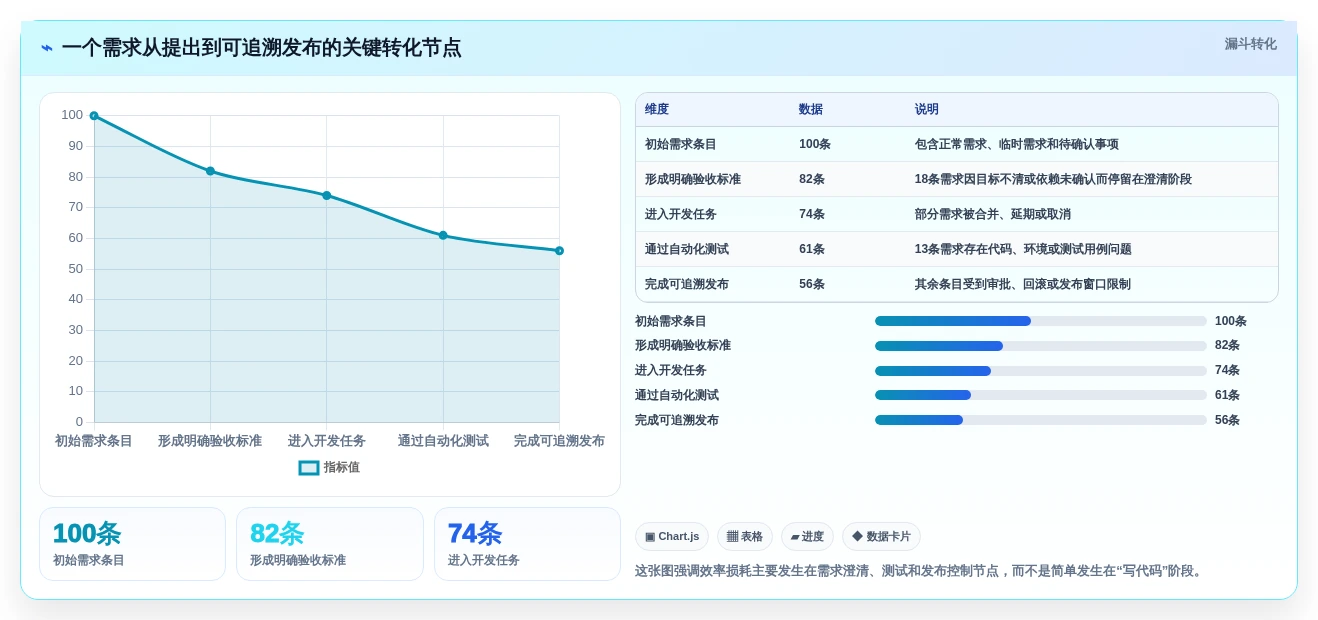This screenshot has height=620, width=1318.
Task: Click the 表格 tag chip
Action: pos(745,537)
